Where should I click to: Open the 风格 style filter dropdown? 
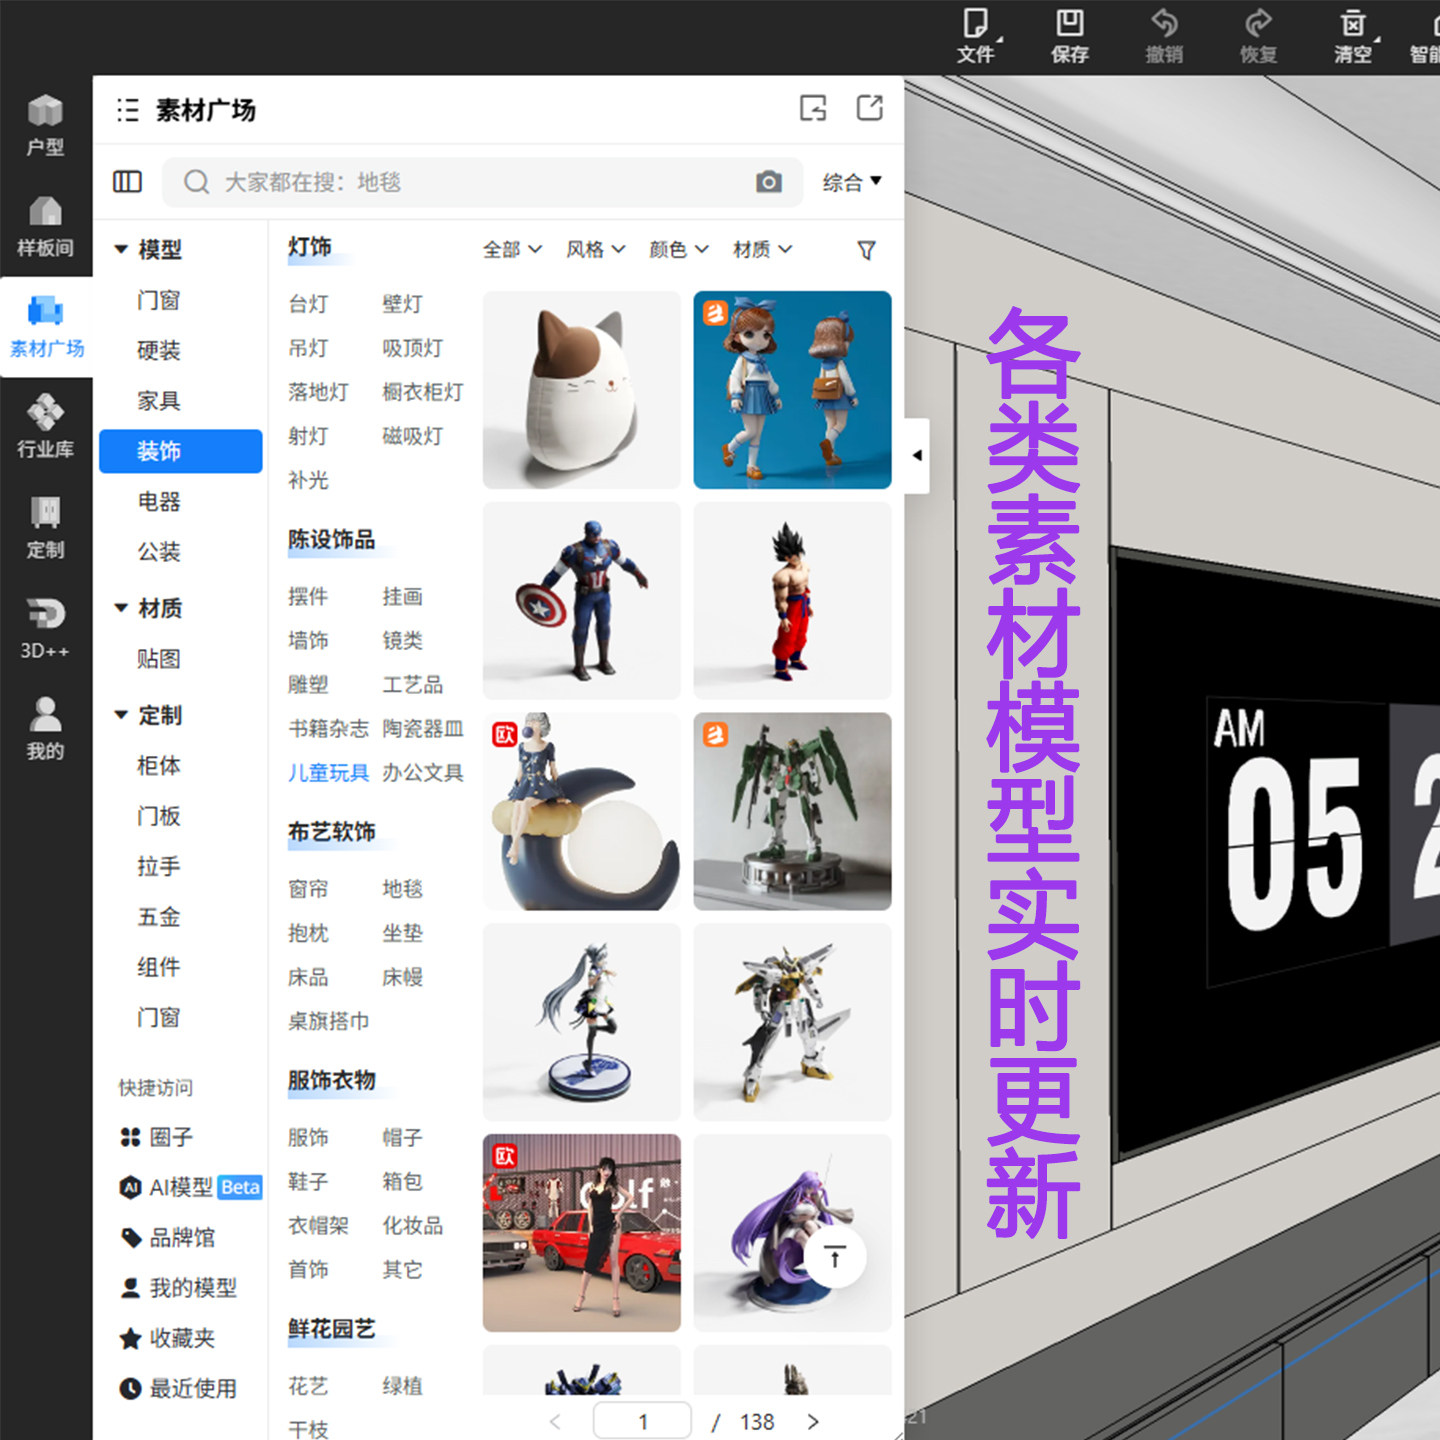[596, 249]
